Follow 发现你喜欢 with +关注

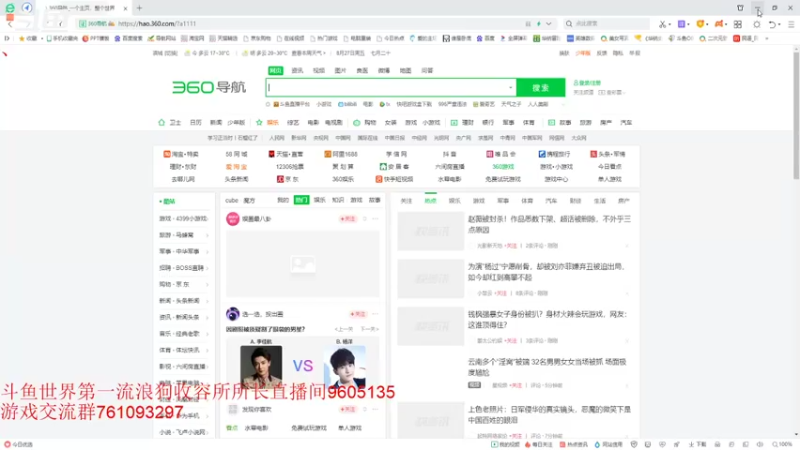coord(348,409)
